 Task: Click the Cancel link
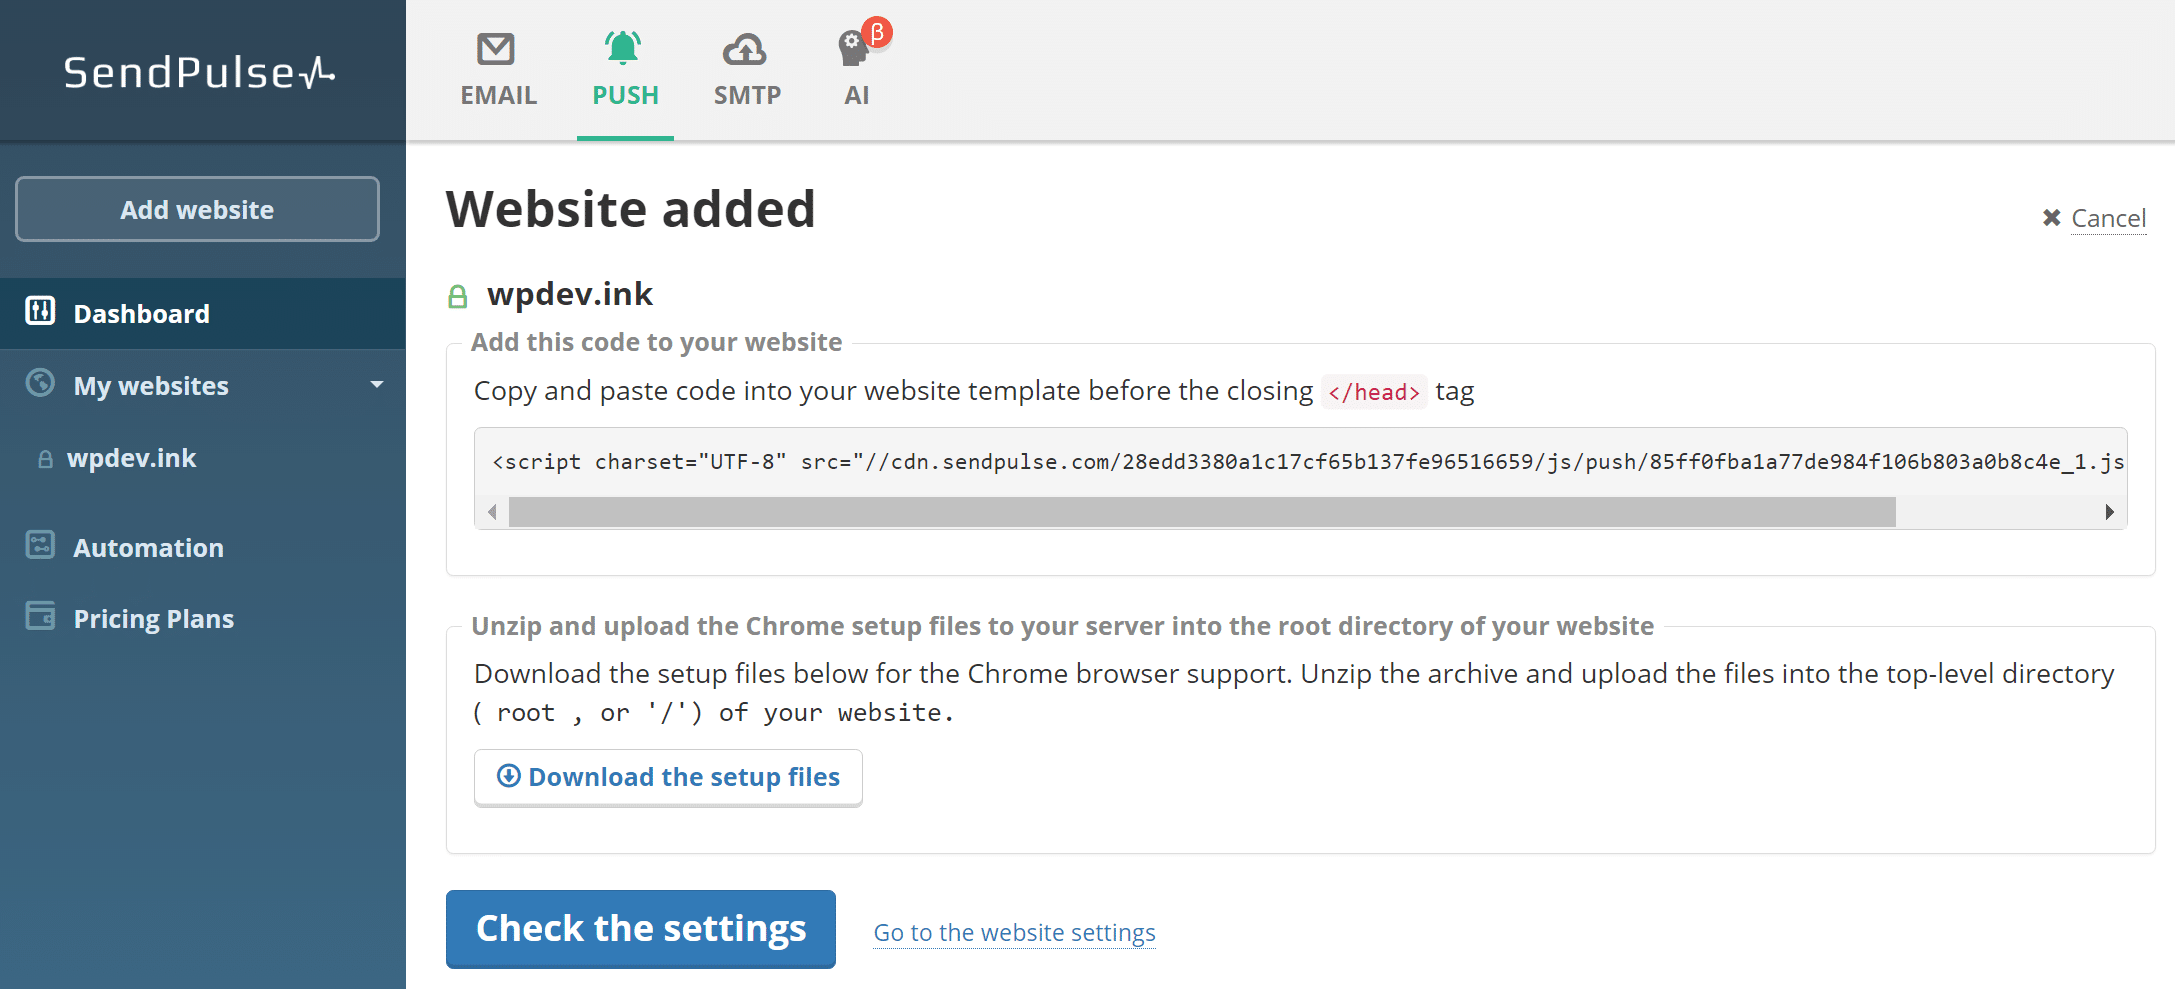[2108, 218]
